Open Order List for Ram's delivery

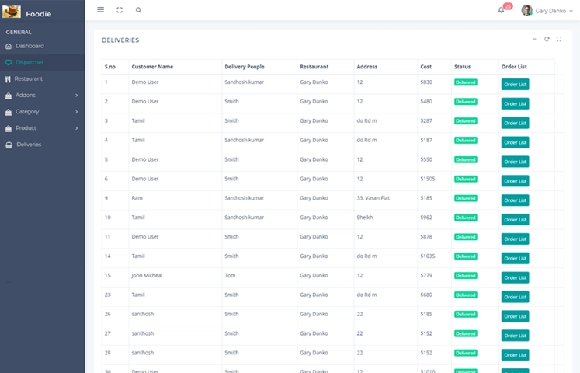(x=515, y=200)
